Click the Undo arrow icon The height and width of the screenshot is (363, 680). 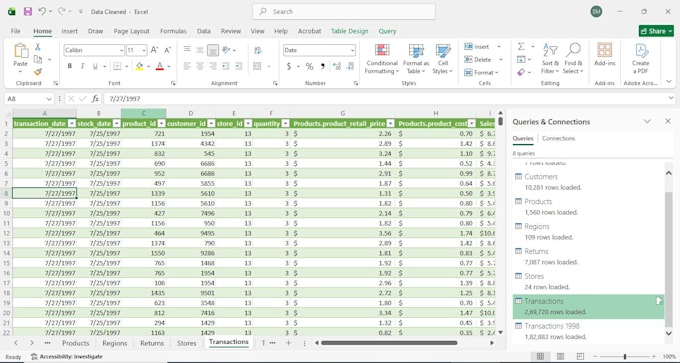click(42, 12)
